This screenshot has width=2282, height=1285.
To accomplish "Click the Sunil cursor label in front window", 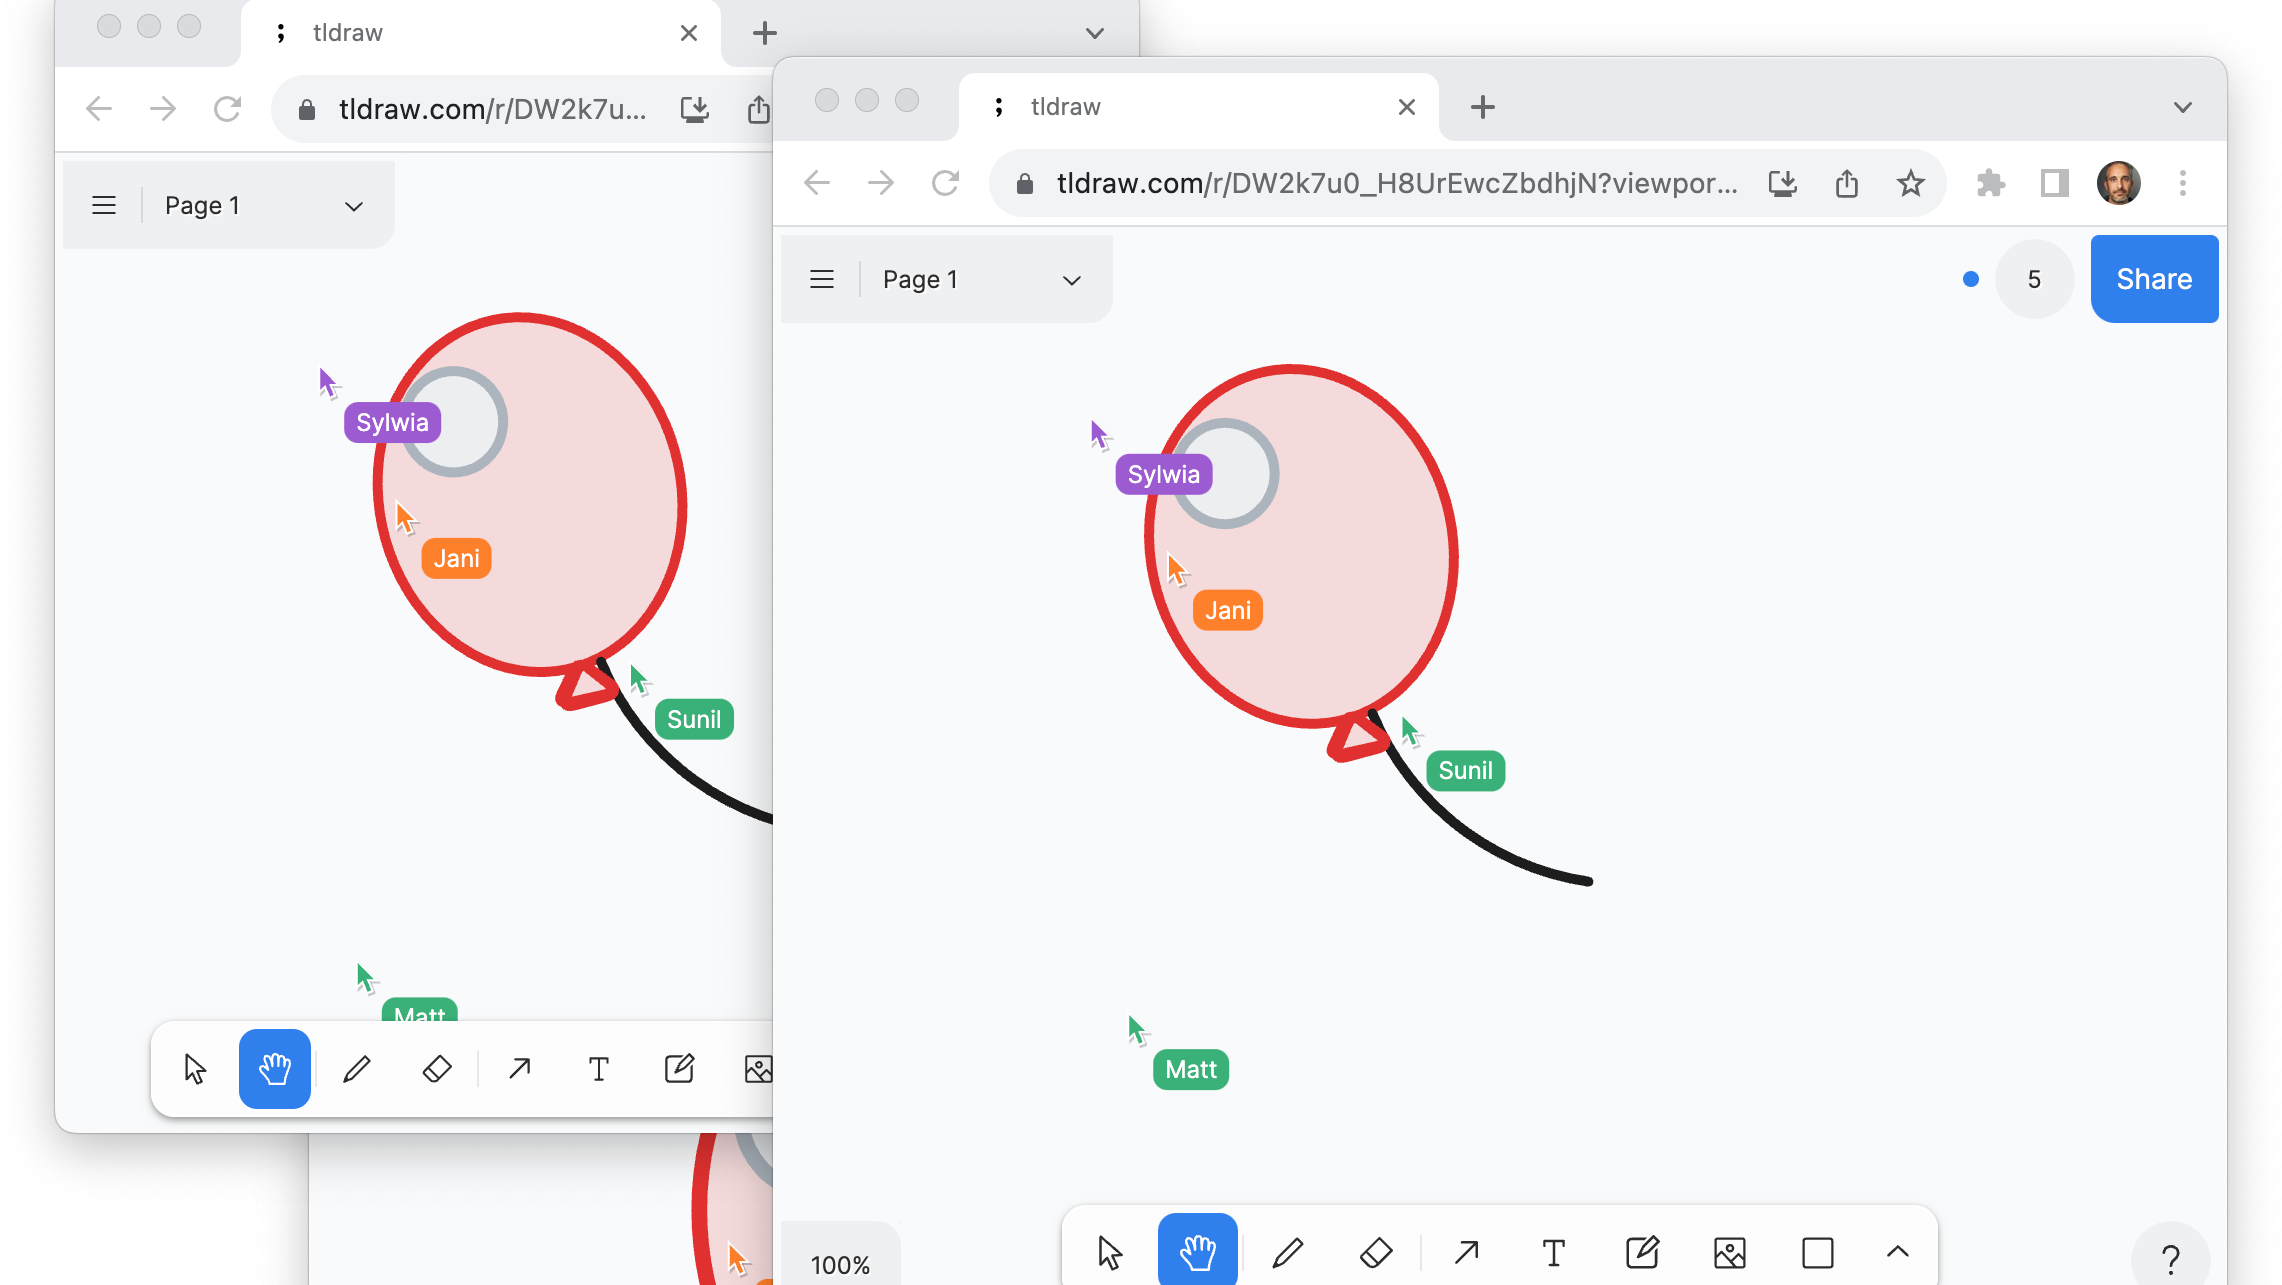I will (1466, 770).
